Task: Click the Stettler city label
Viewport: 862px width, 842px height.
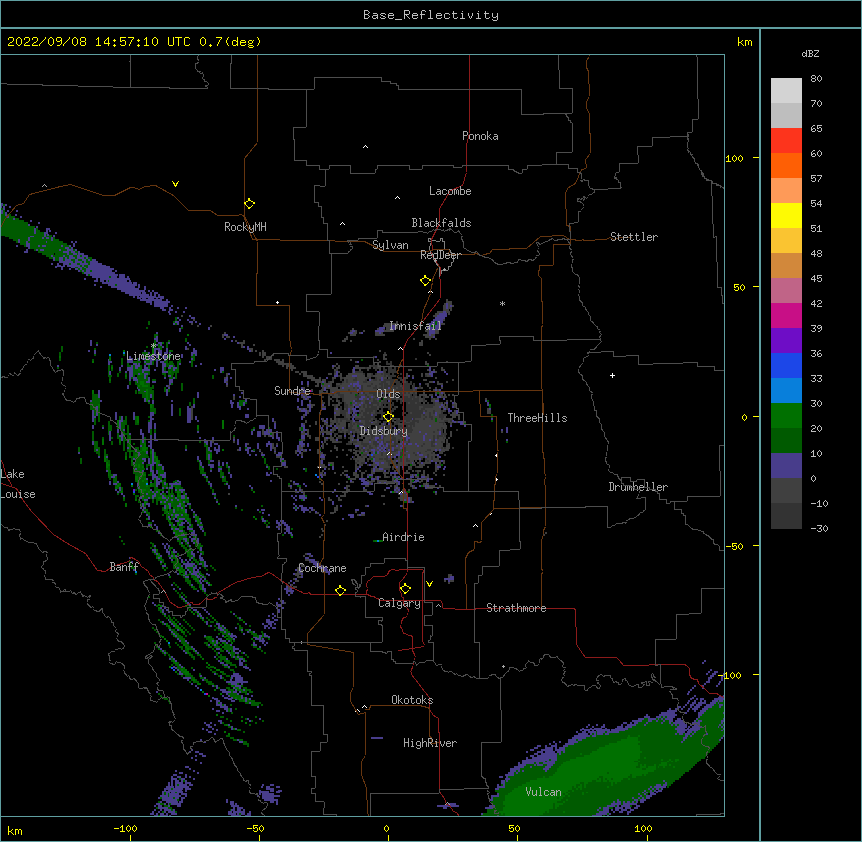Action: click(634, 237)
